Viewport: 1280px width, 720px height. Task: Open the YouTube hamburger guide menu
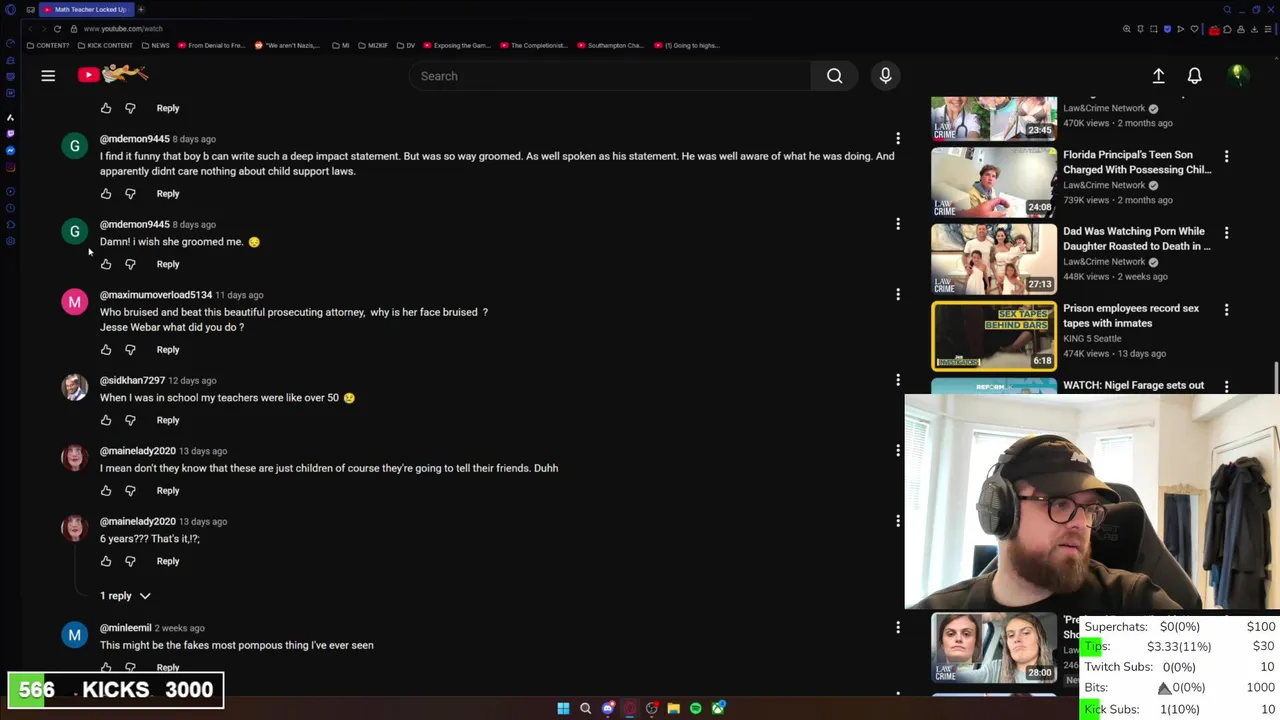pyautogui.click(x=48, y=76)
